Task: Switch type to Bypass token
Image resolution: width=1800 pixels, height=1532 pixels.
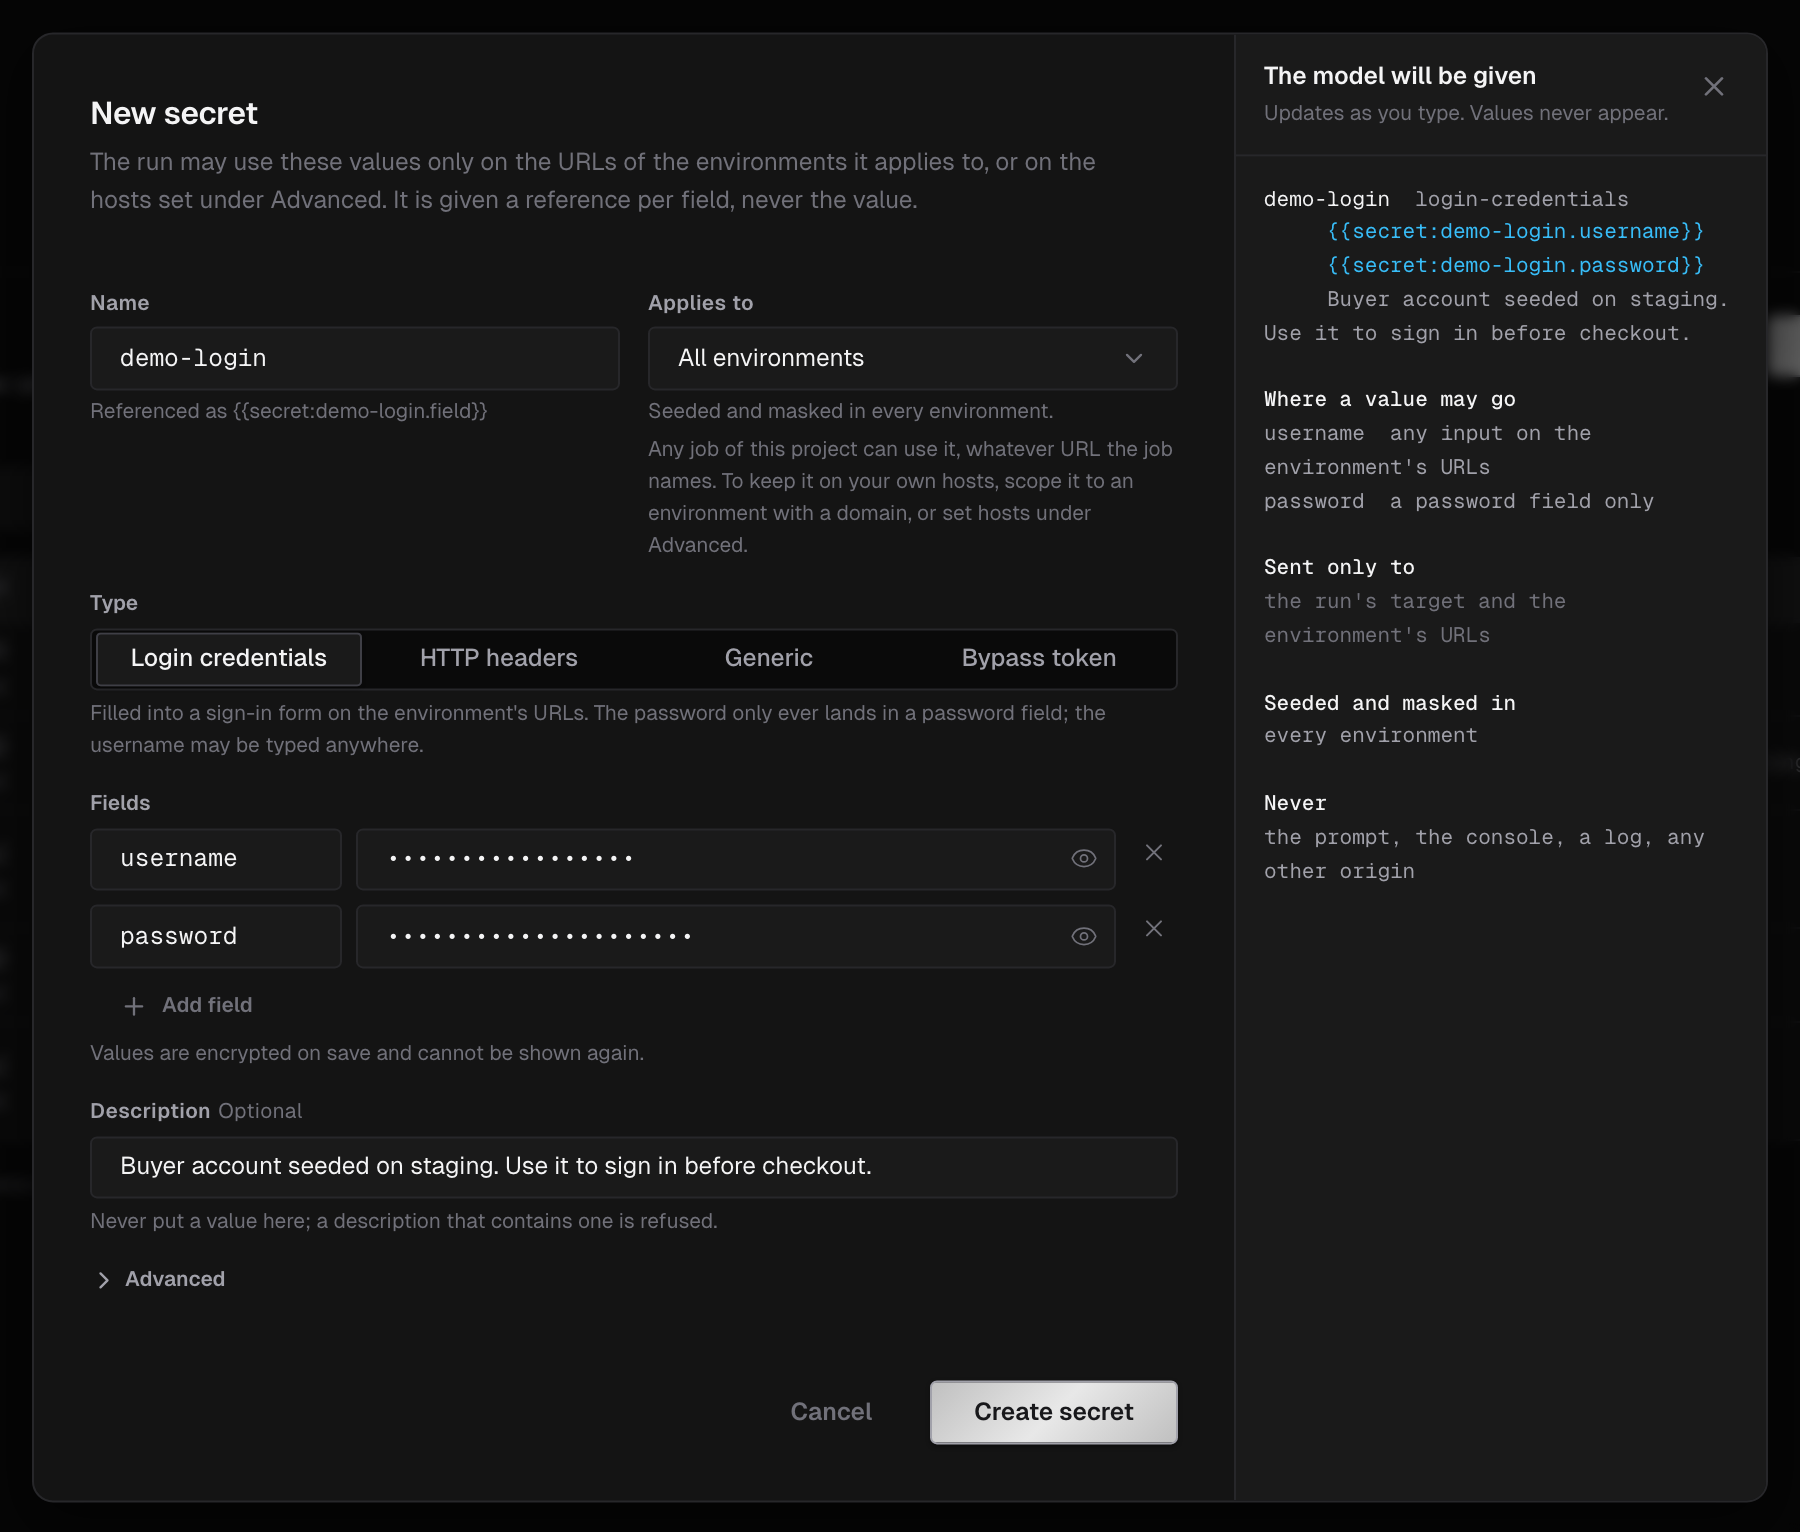Action: [x=1038, y=659]
